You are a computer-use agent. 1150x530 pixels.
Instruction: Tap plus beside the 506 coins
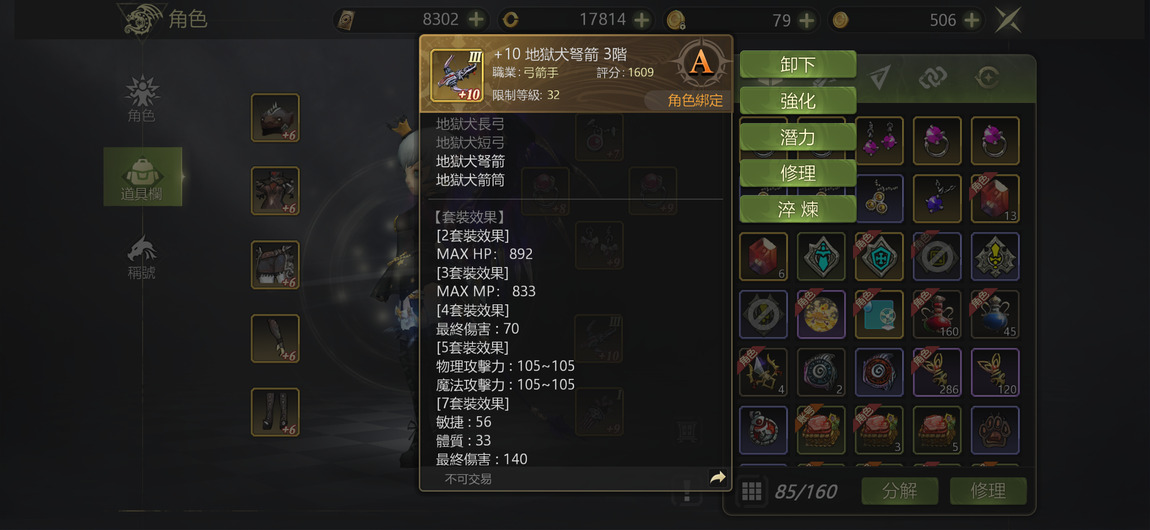(x=973, y=20)
